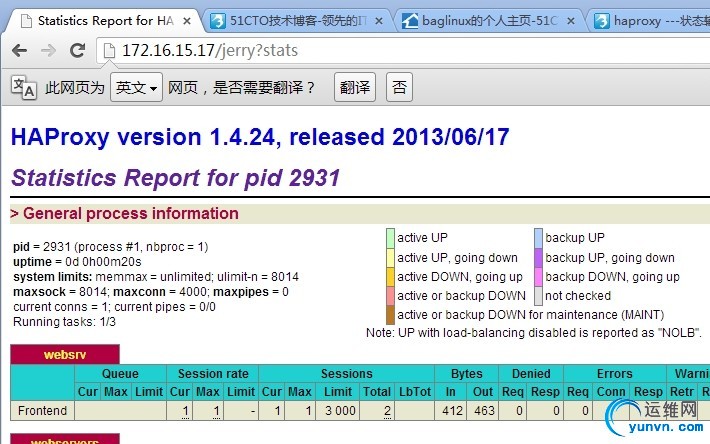The height and width of the screenshot is (444, 710).
Task: Click the browser forward arrow
Action: pos(48,50)
